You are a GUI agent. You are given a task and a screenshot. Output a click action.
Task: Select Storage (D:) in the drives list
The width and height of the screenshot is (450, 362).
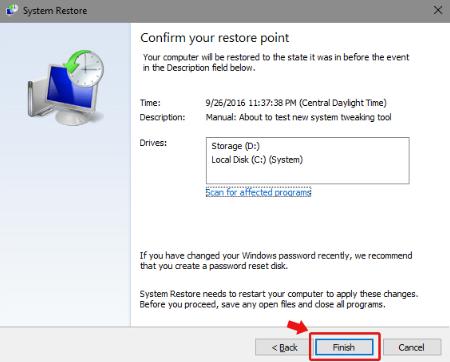coord(235,146)
